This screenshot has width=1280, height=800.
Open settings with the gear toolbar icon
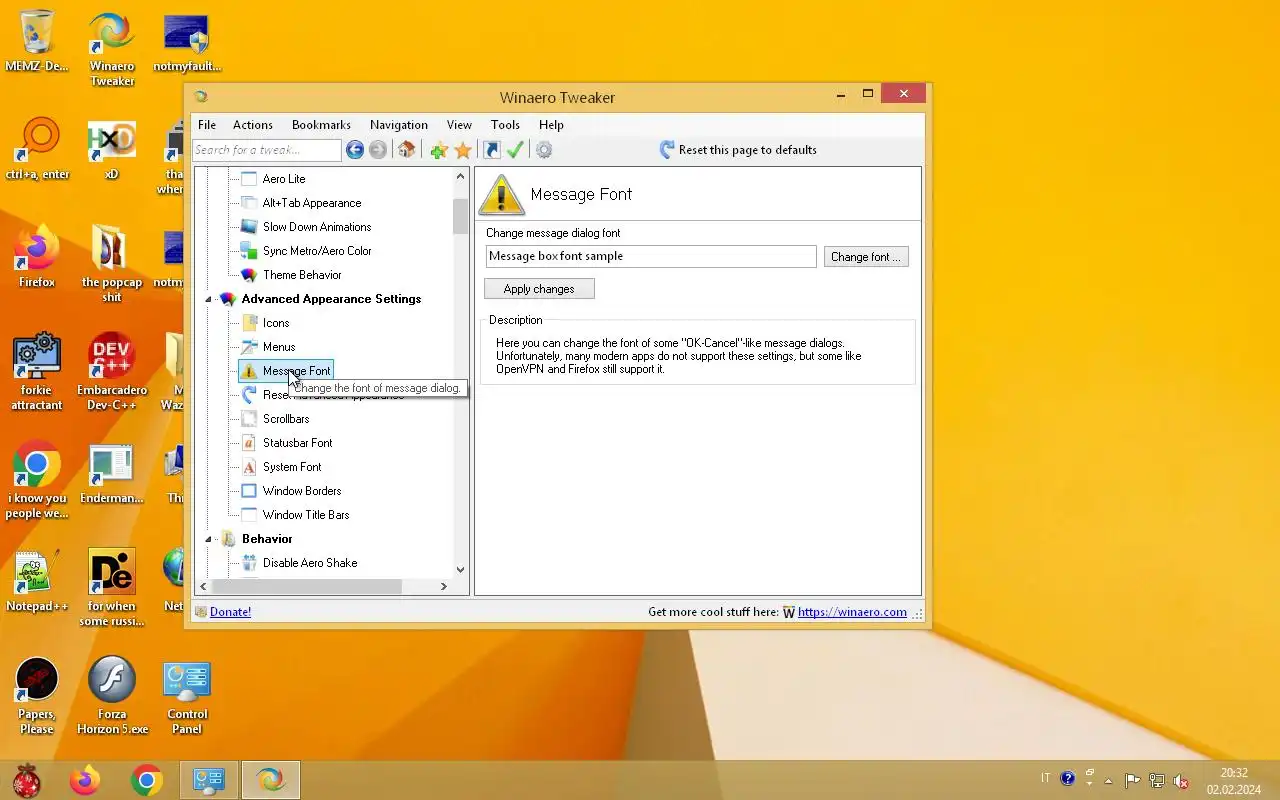point(544,150)
